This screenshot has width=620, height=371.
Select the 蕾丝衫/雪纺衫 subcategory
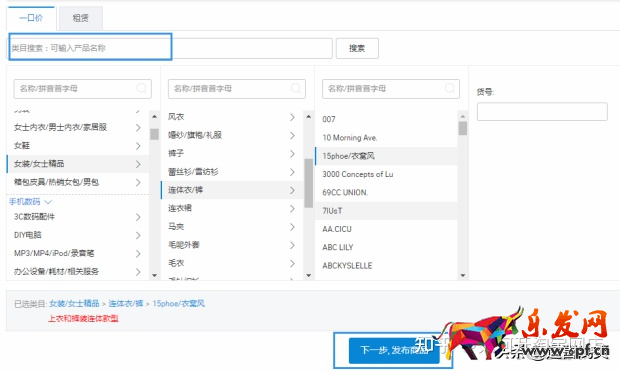tap(232, 172)
